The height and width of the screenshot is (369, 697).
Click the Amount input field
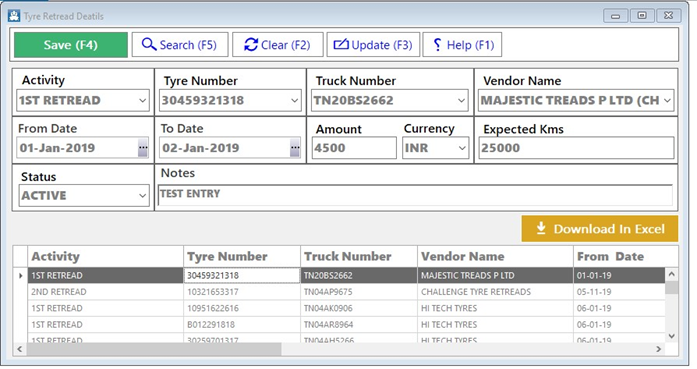[x=354, y=148]
